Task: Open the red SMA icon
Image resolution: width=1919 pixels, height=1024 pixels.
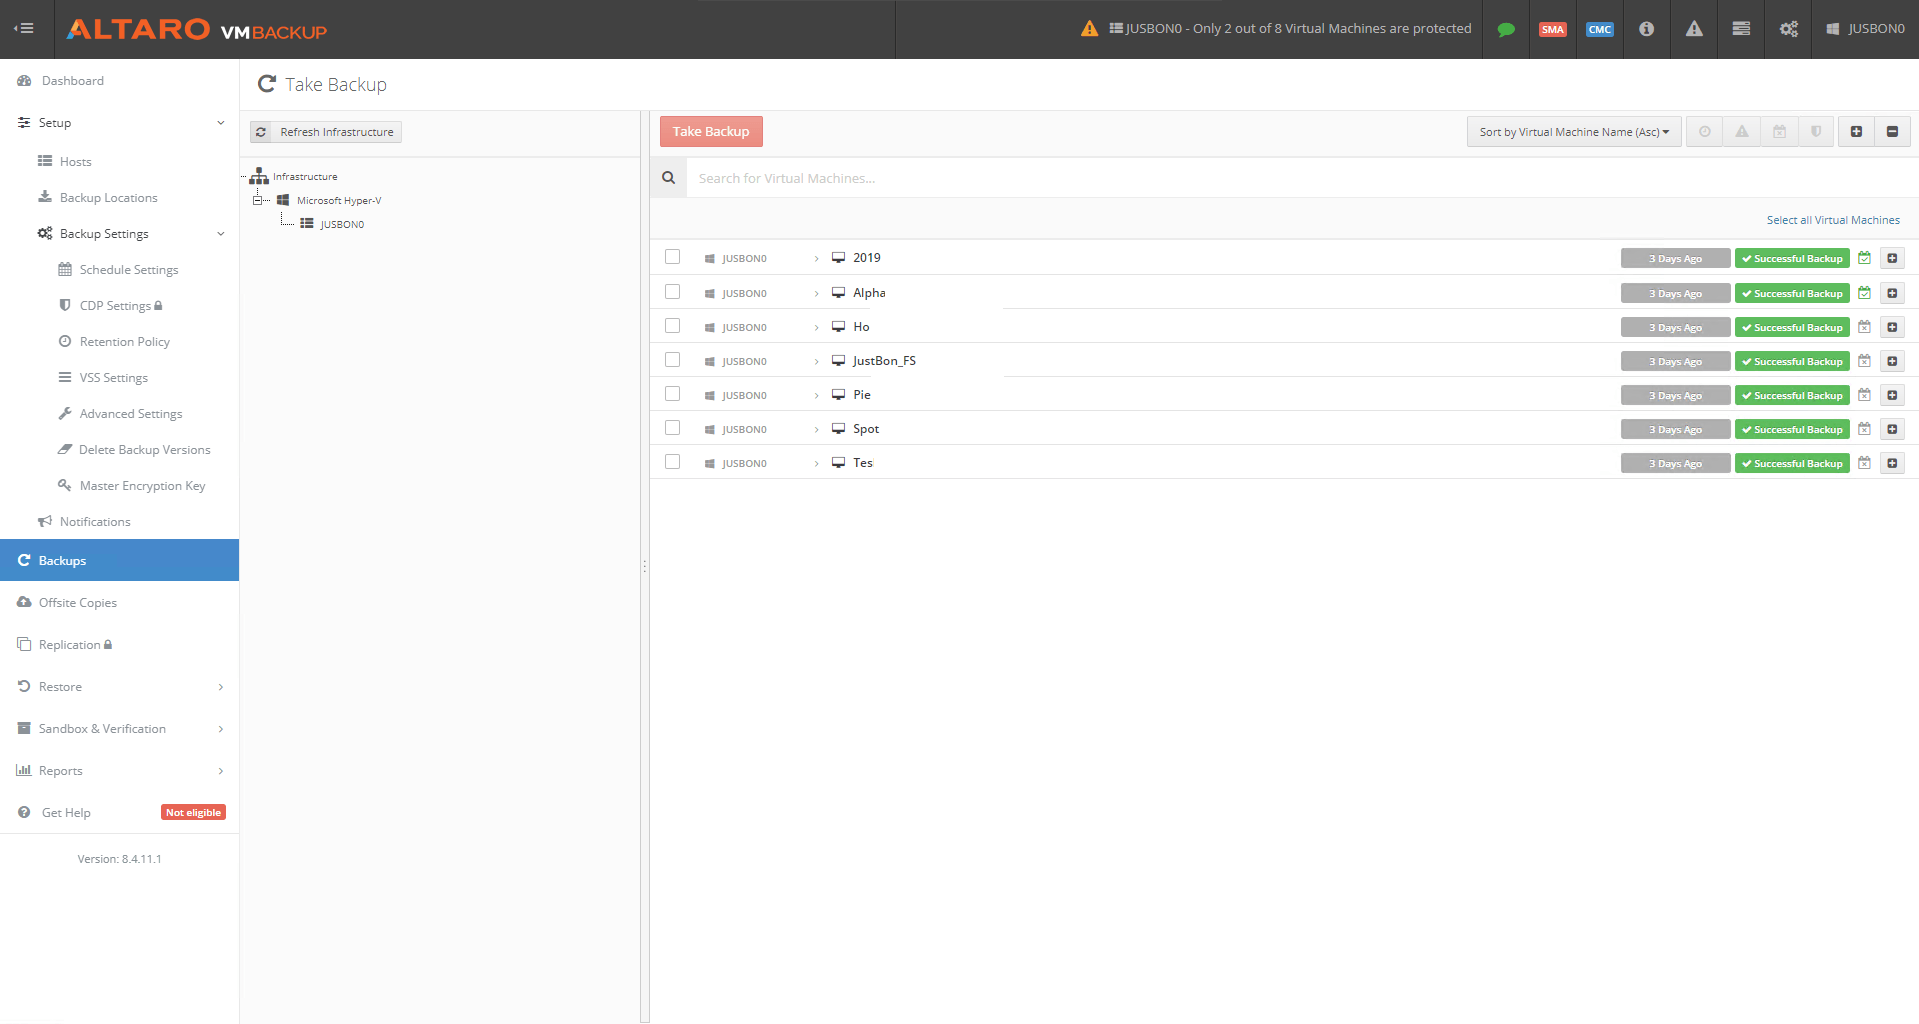Action: pos(1553,29)
